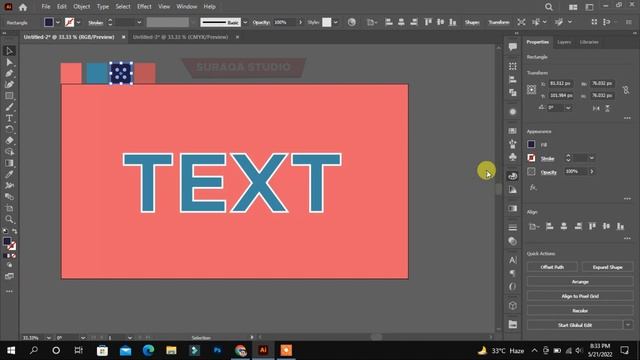Click Horizontal Align Left in control bar

point(389,22)
